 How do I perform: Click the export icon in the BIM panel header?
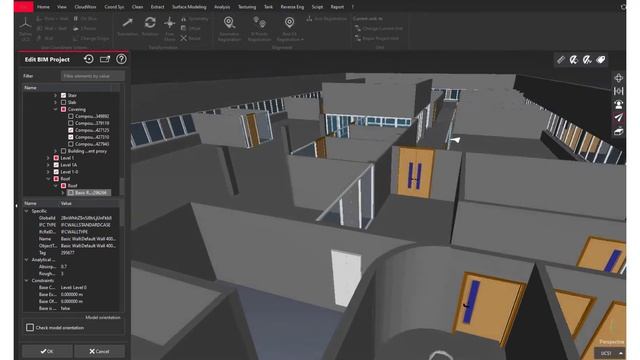(x=105, y=59)
